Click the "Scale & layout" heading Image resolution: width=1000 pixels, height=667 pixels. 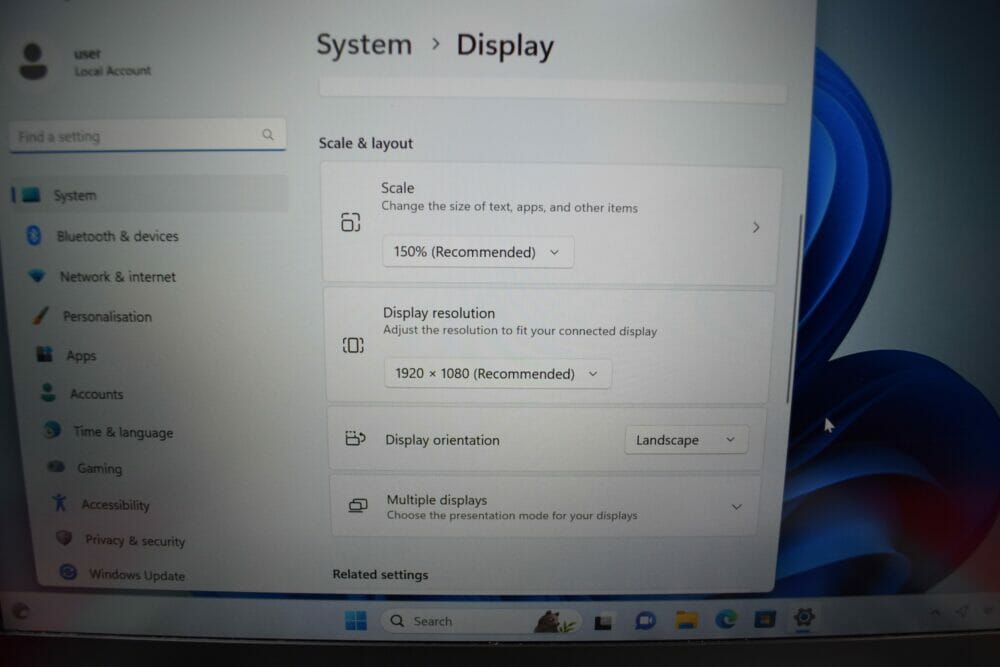(365, 143)
